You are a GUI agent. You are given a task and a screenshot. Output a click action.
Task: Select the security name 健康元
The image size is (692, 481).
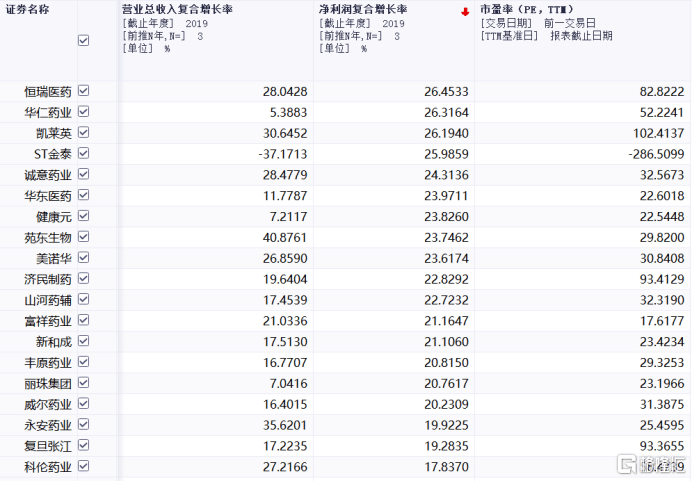(54, 217)
